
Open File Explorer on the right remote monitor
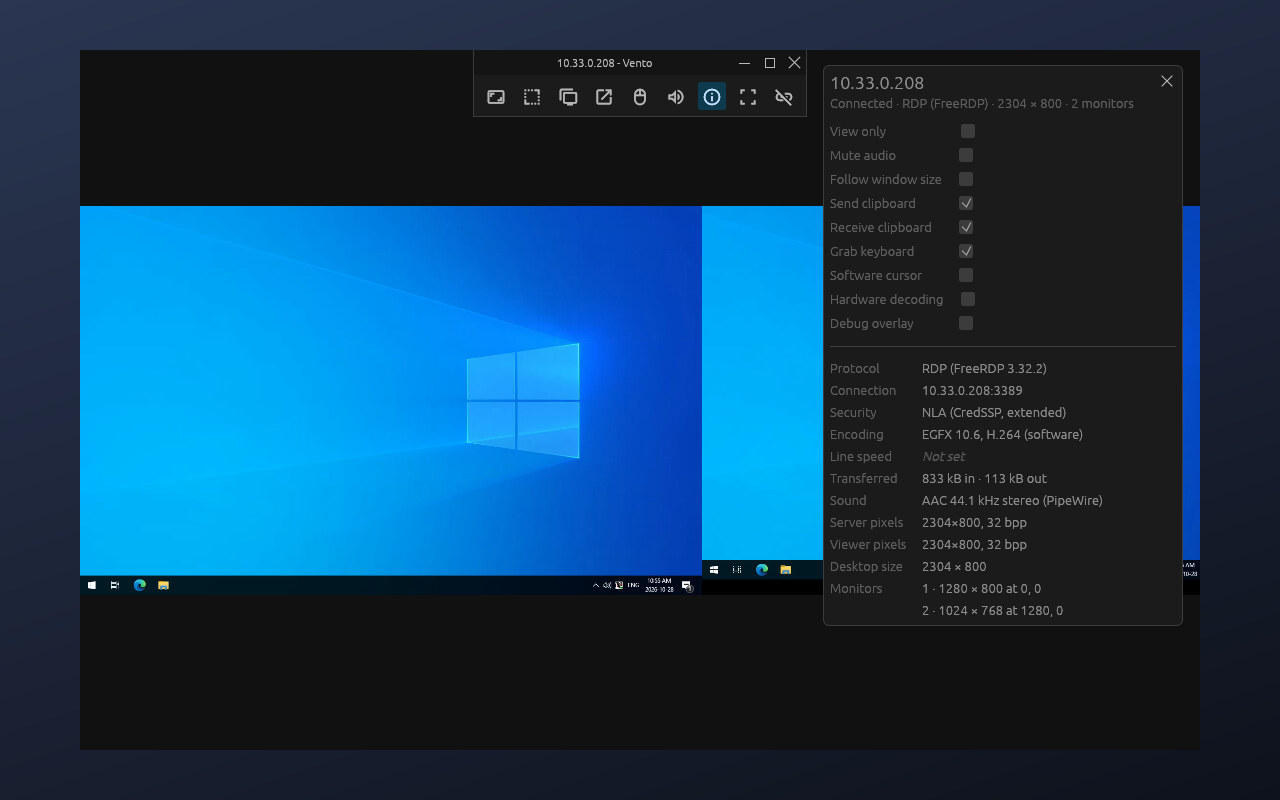click(786, 570)
